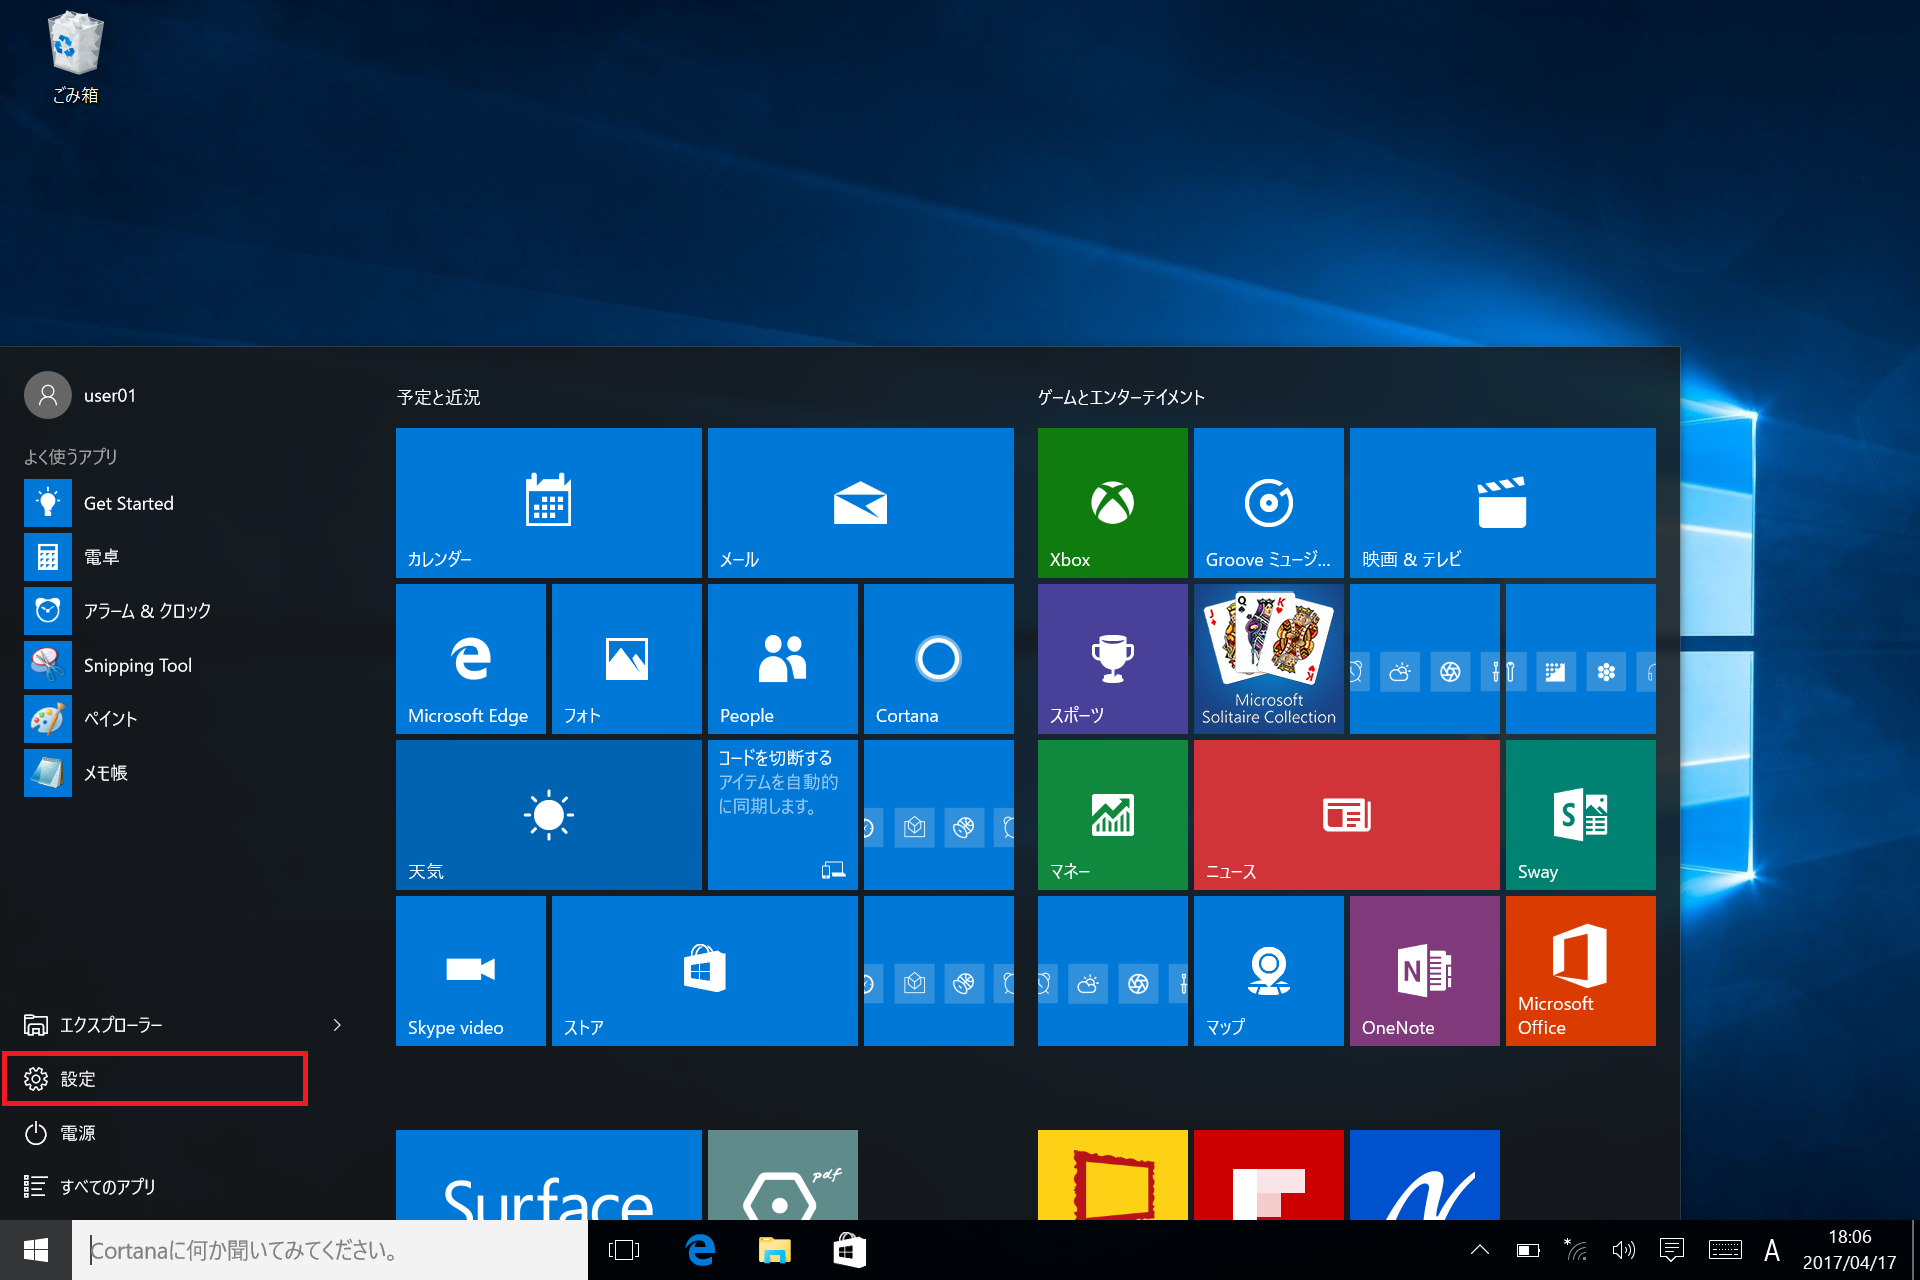The width and height of the screenshot is (1920, 1280).
Task: Expand the Explorer jump list chevron
Action: pos(337,1025)
